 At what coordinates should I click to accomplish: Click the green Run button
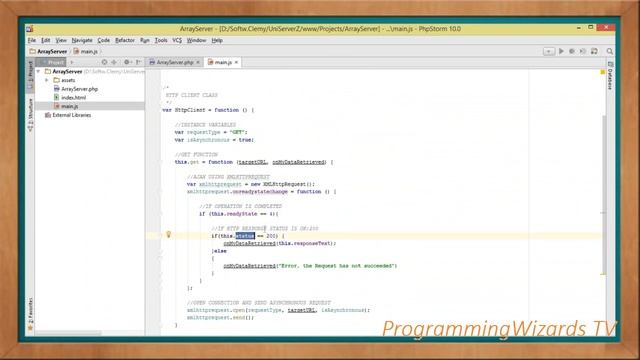(x=561, y=51)
